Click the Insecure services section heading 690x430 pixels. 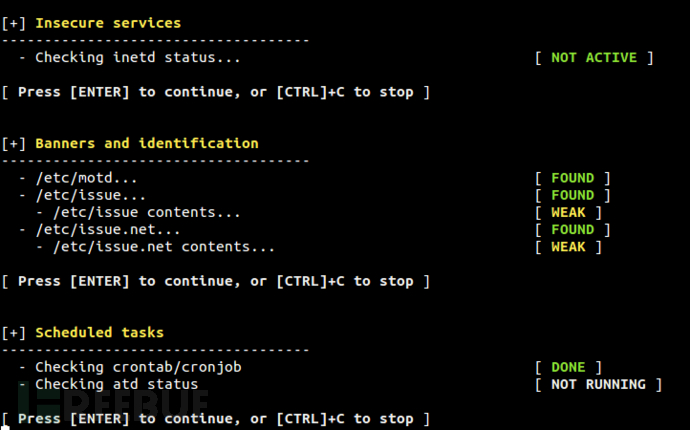[x=108, y=23]
